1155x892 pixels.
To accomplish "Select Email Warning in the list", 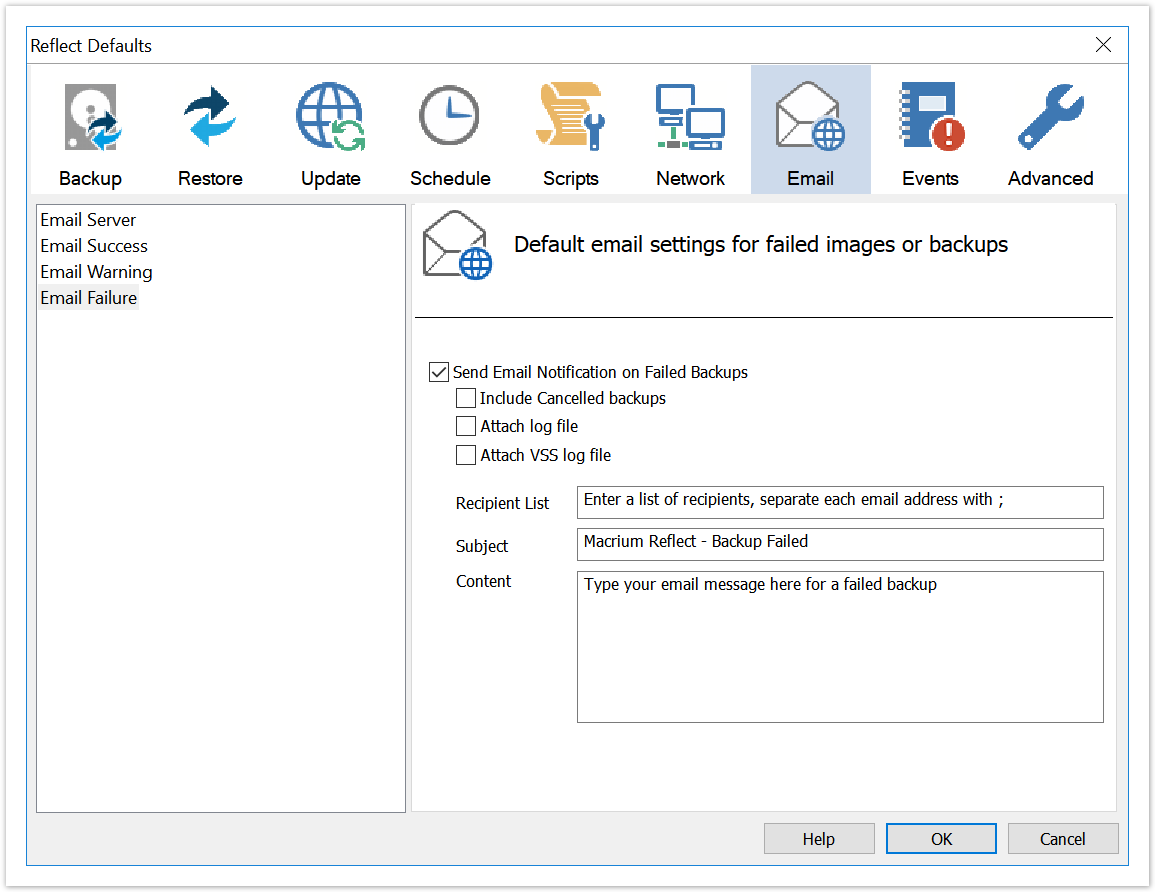I will 96,272.
